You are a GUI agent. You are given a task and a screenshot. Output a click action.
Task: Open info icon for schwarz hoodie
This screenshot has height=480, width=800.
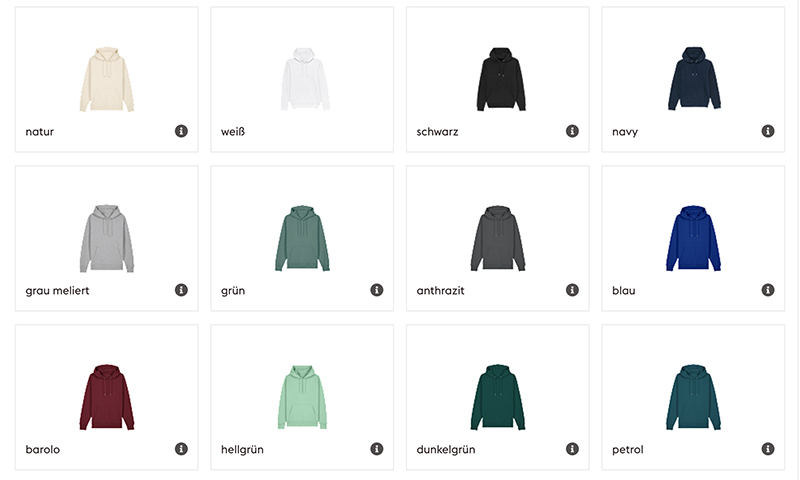tap(572, 131)
